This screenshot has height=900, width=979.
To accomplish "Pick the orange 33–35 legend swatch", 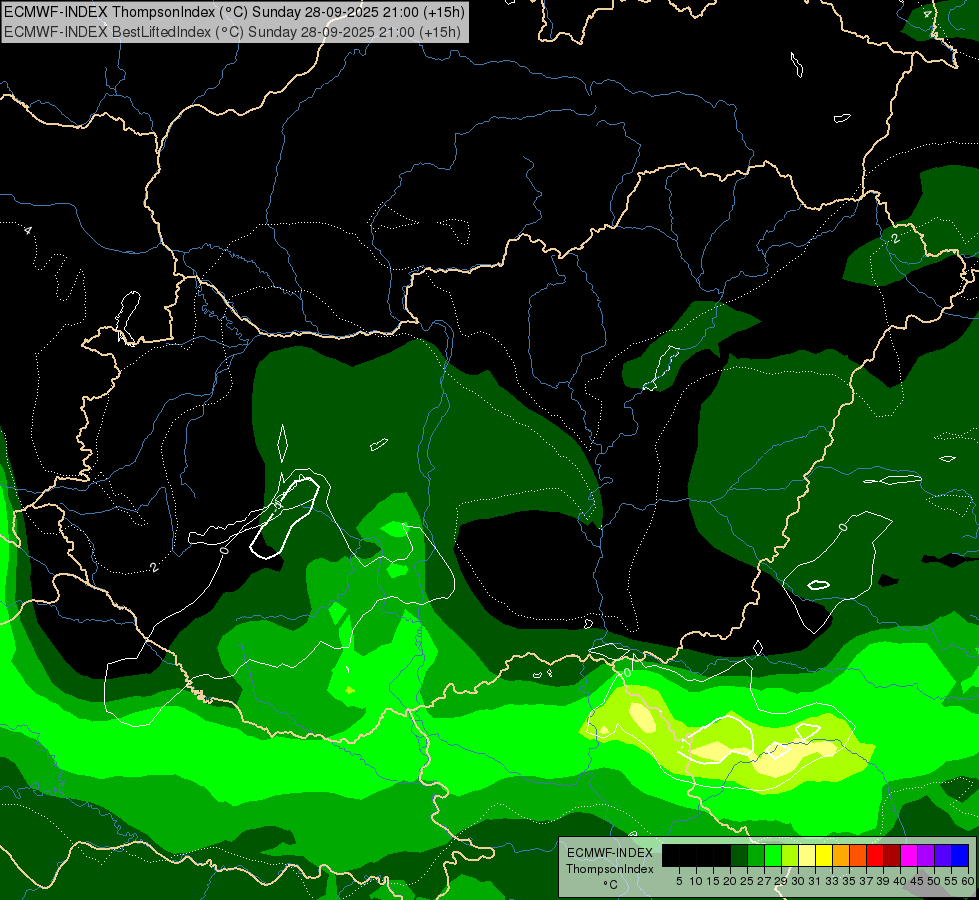I will click(x=841, y=855).
